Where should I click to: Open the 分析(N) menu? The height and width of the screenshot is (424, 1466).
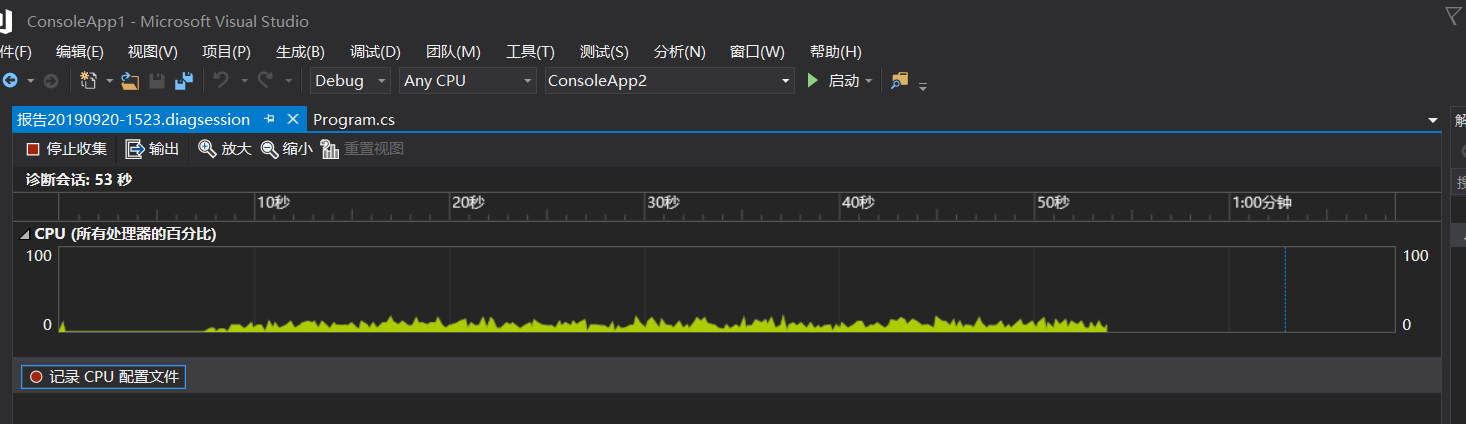679,52
